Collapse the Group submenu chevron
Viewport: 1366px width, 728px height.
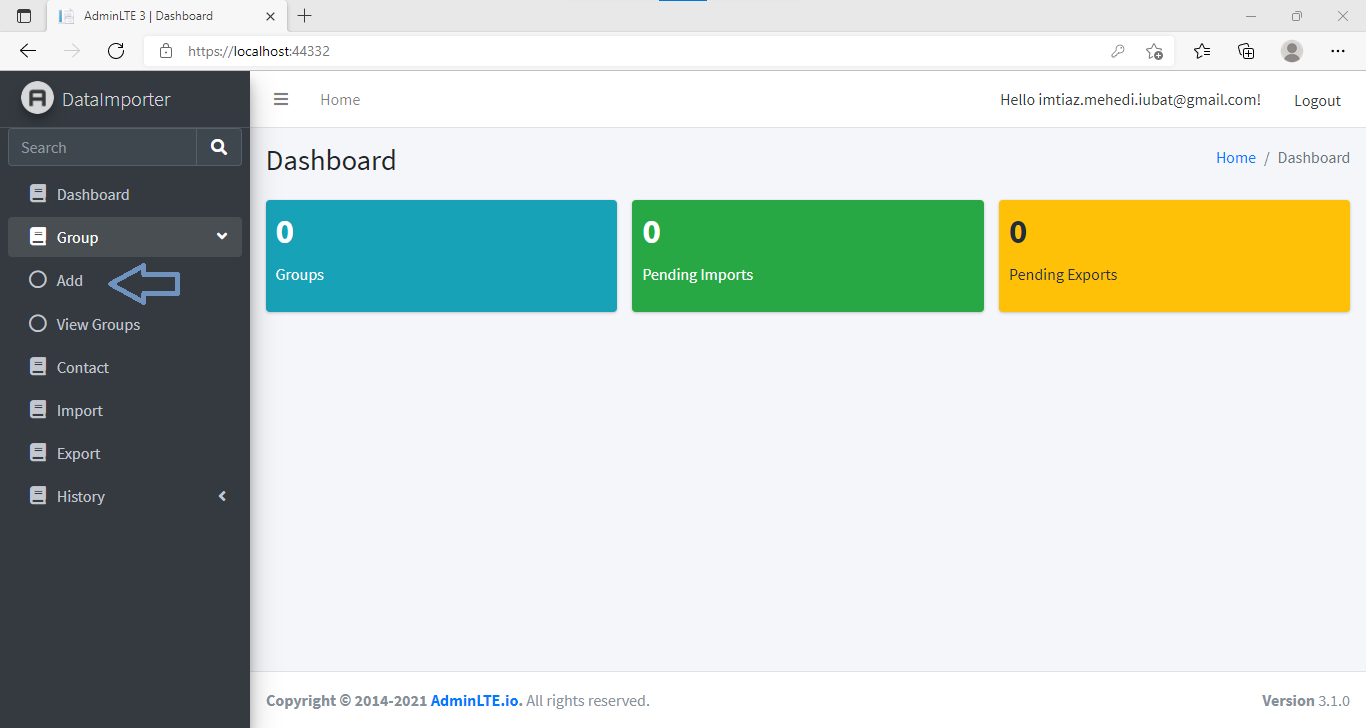221,237
